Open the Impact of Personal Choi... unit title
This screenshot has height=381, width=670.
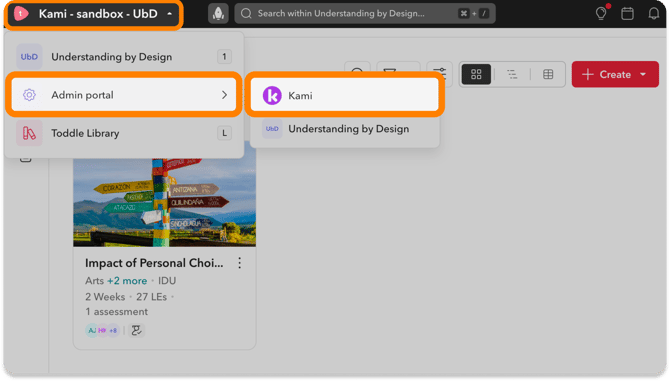tap(154, 263)
